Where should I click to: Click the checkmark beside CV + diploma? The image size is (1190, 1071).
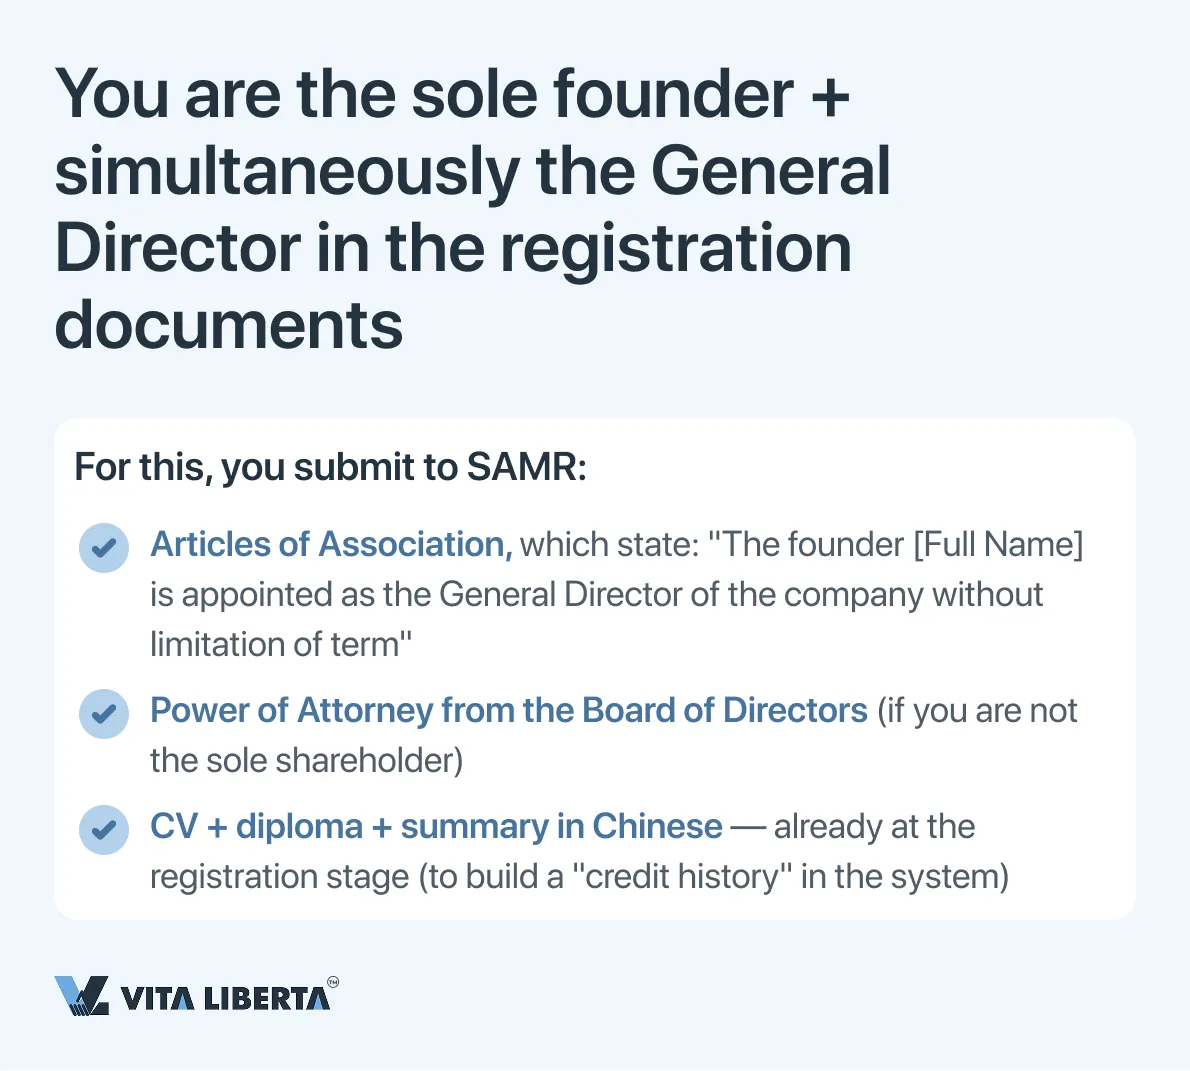(x=104, y=830)
